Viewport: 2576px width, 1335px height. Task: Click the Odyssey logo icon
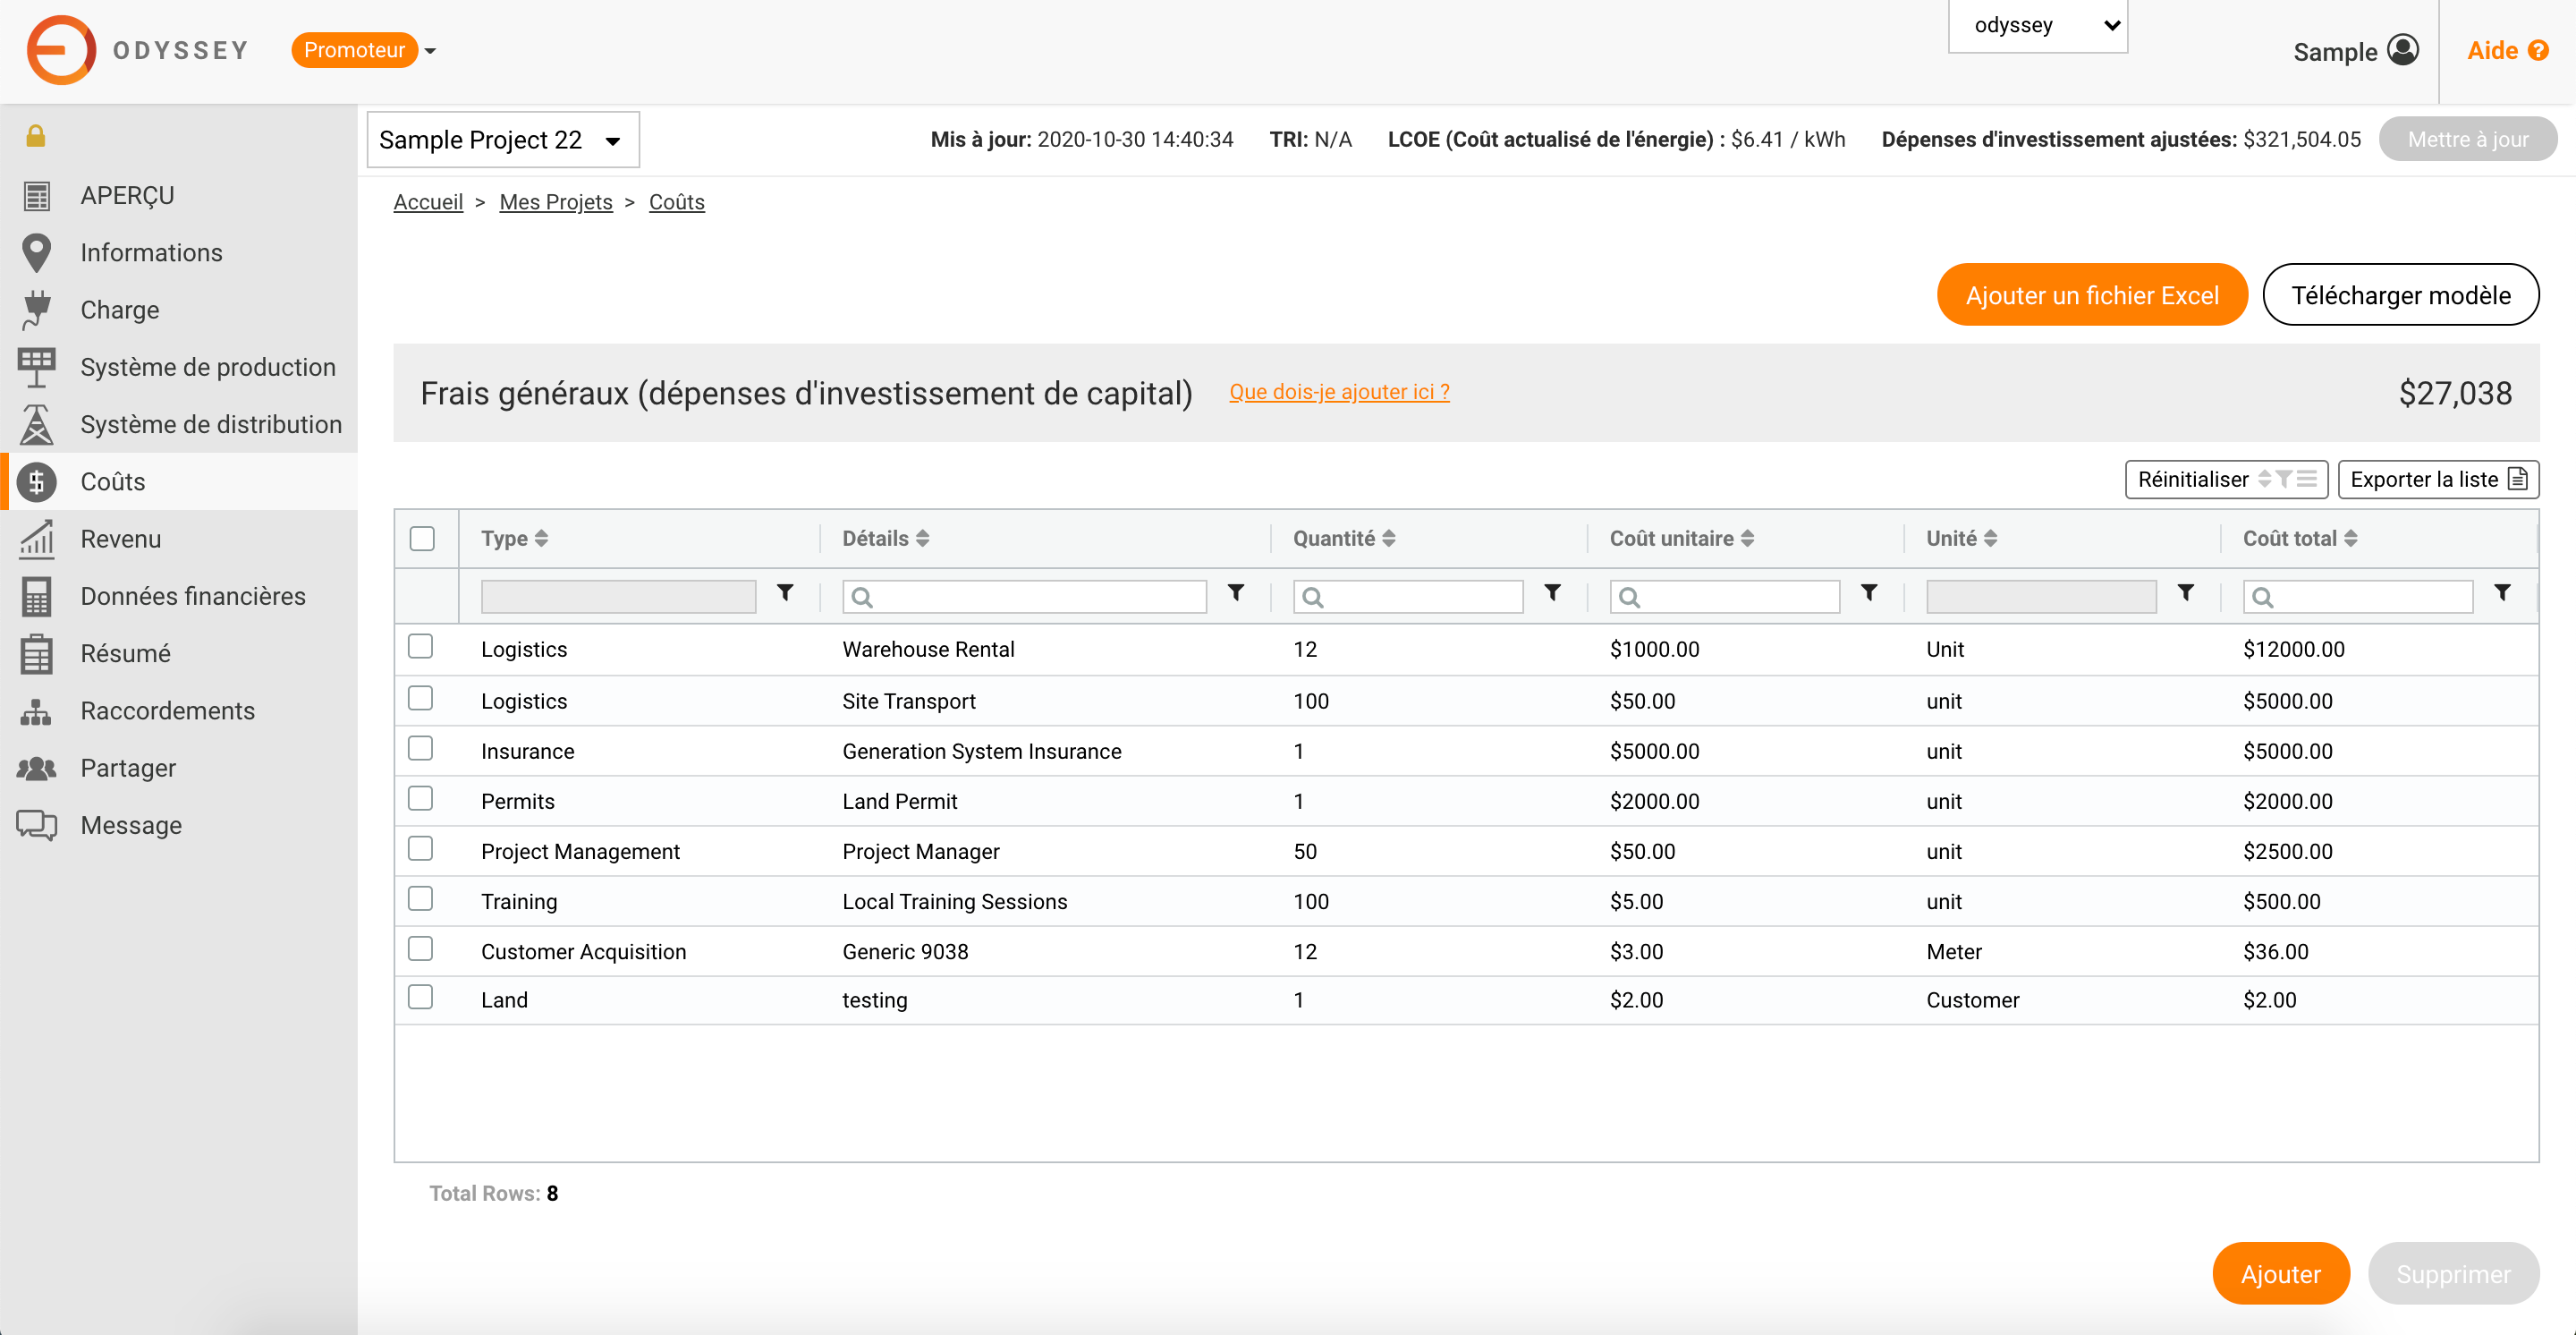coord(61,50)
